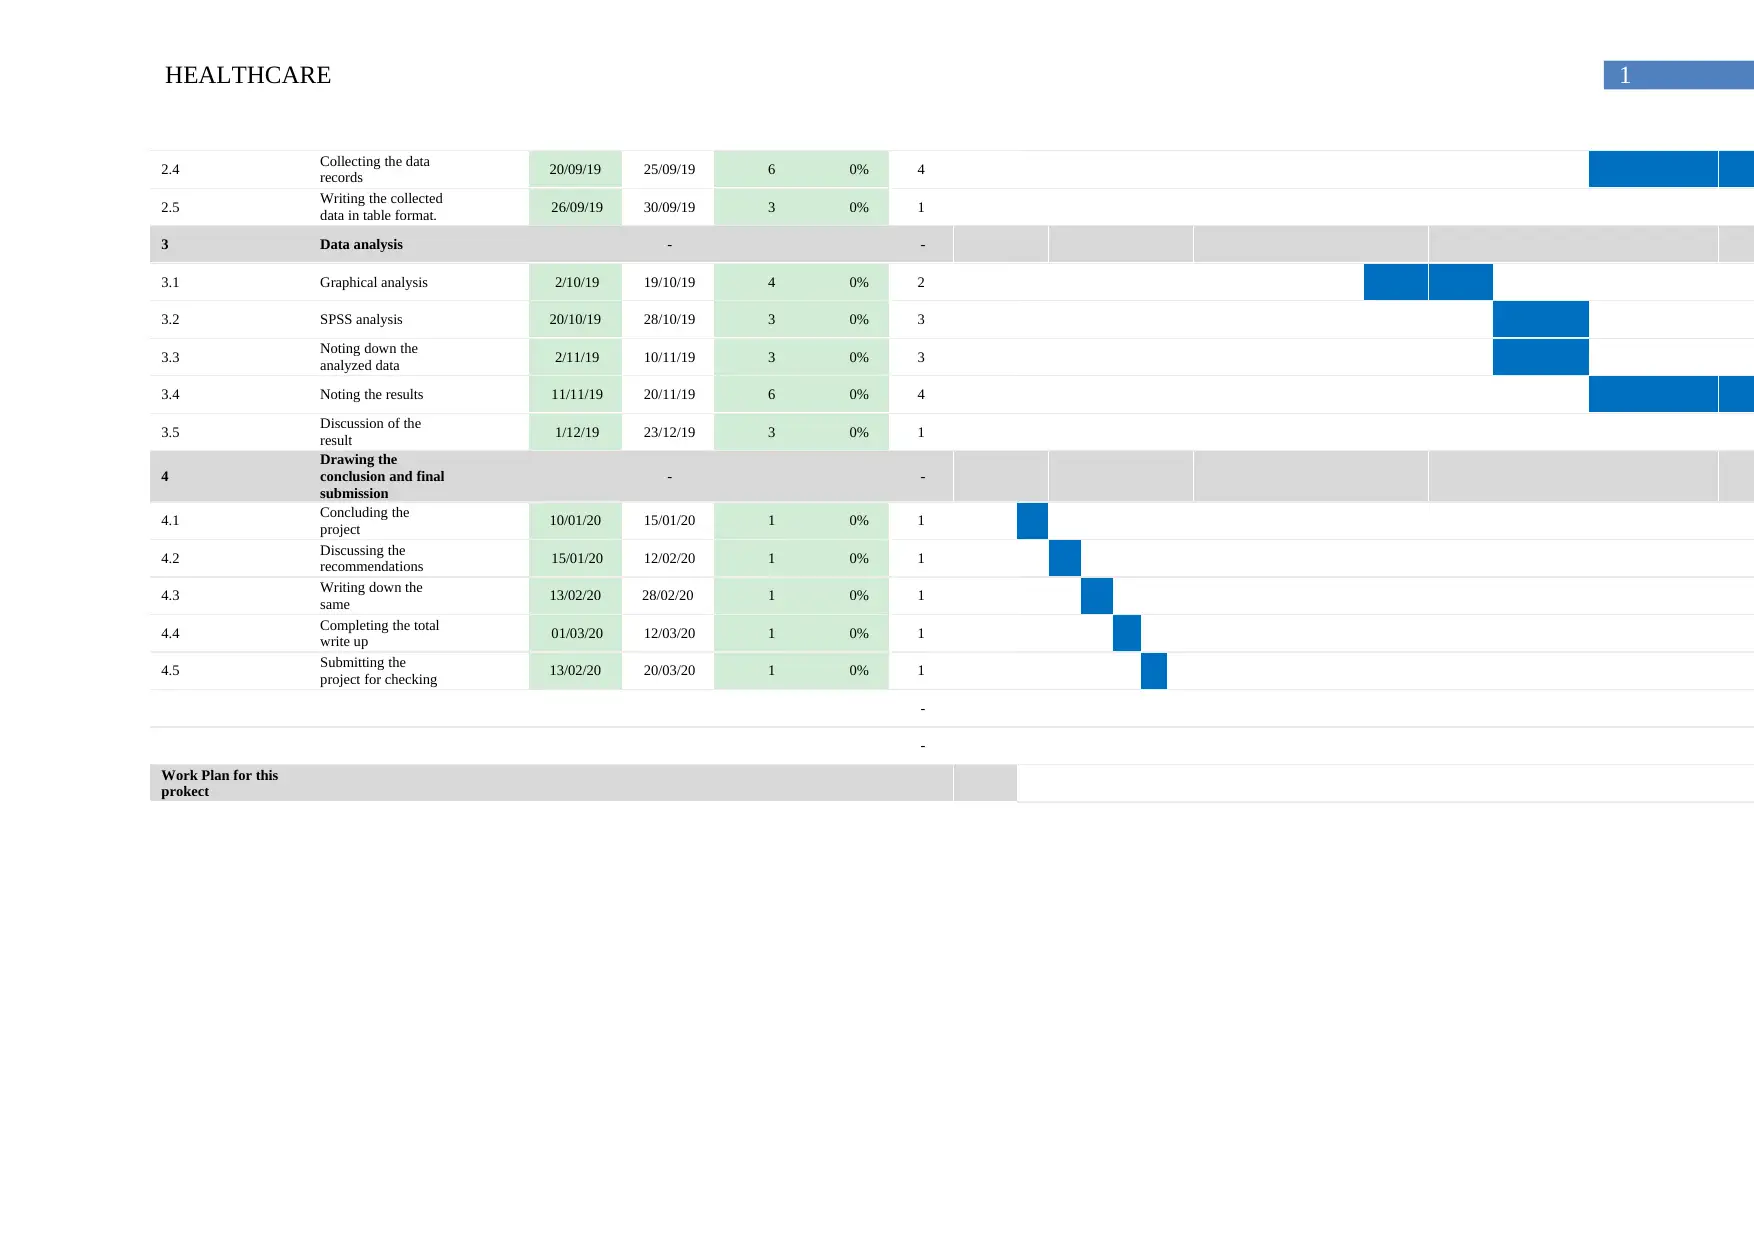The image size is (1754, 1241).
Task: Click start date 10/01/20
Action: [575, 520]
